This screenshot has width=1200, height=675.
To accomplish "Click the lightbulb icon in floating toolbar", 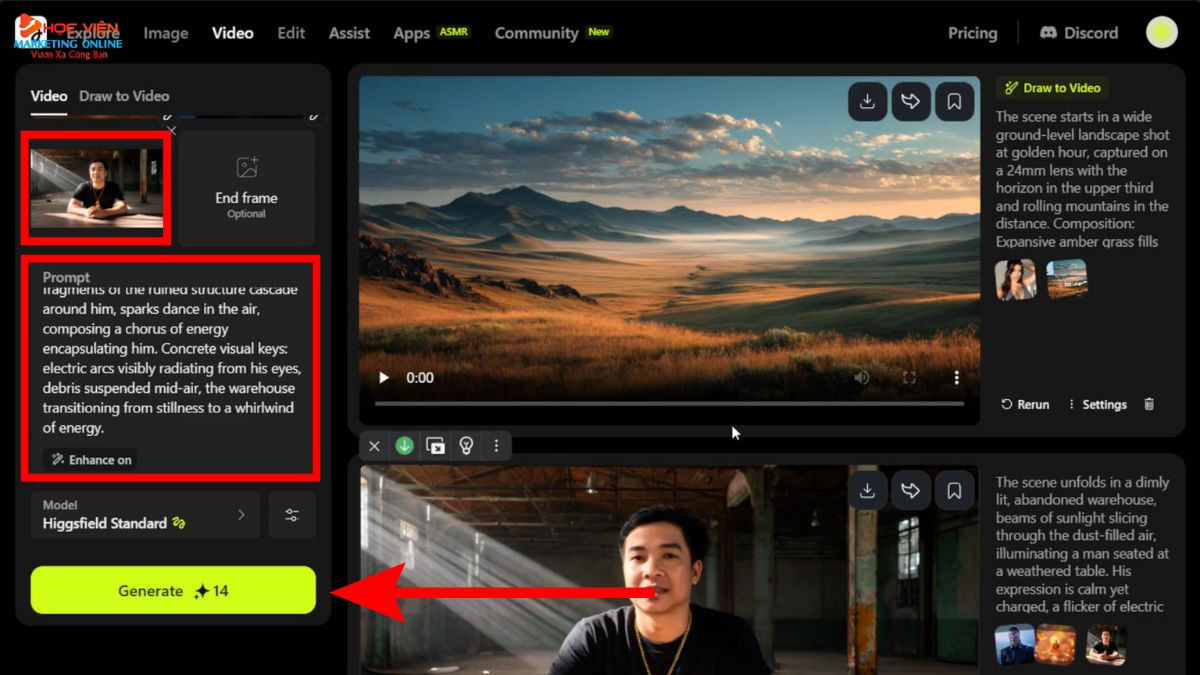I will [x=466, y=446].
